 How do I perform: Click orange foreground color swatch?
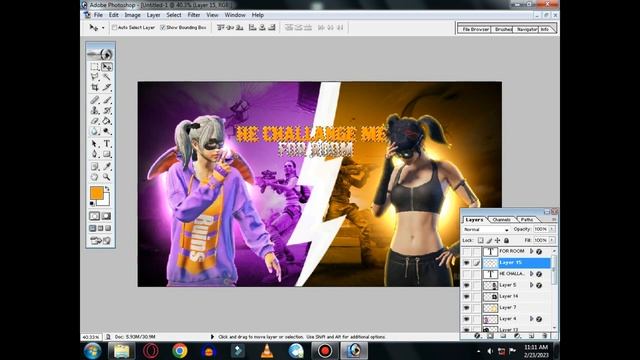[x=96, y=193]
